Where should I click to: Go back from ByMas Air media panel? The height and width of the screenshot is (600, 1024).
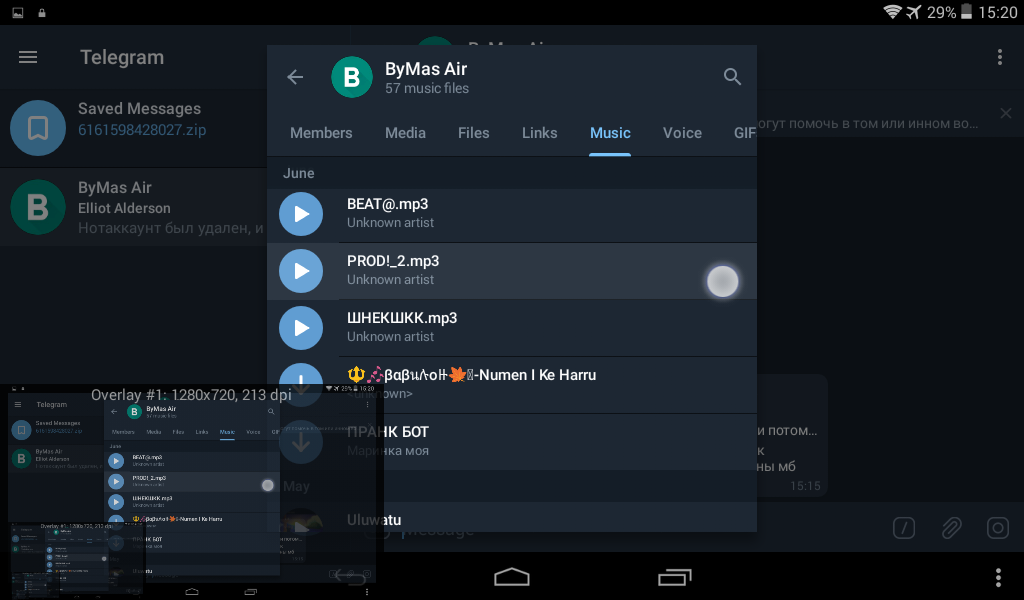pyautogui.click(x=295, y=77)
